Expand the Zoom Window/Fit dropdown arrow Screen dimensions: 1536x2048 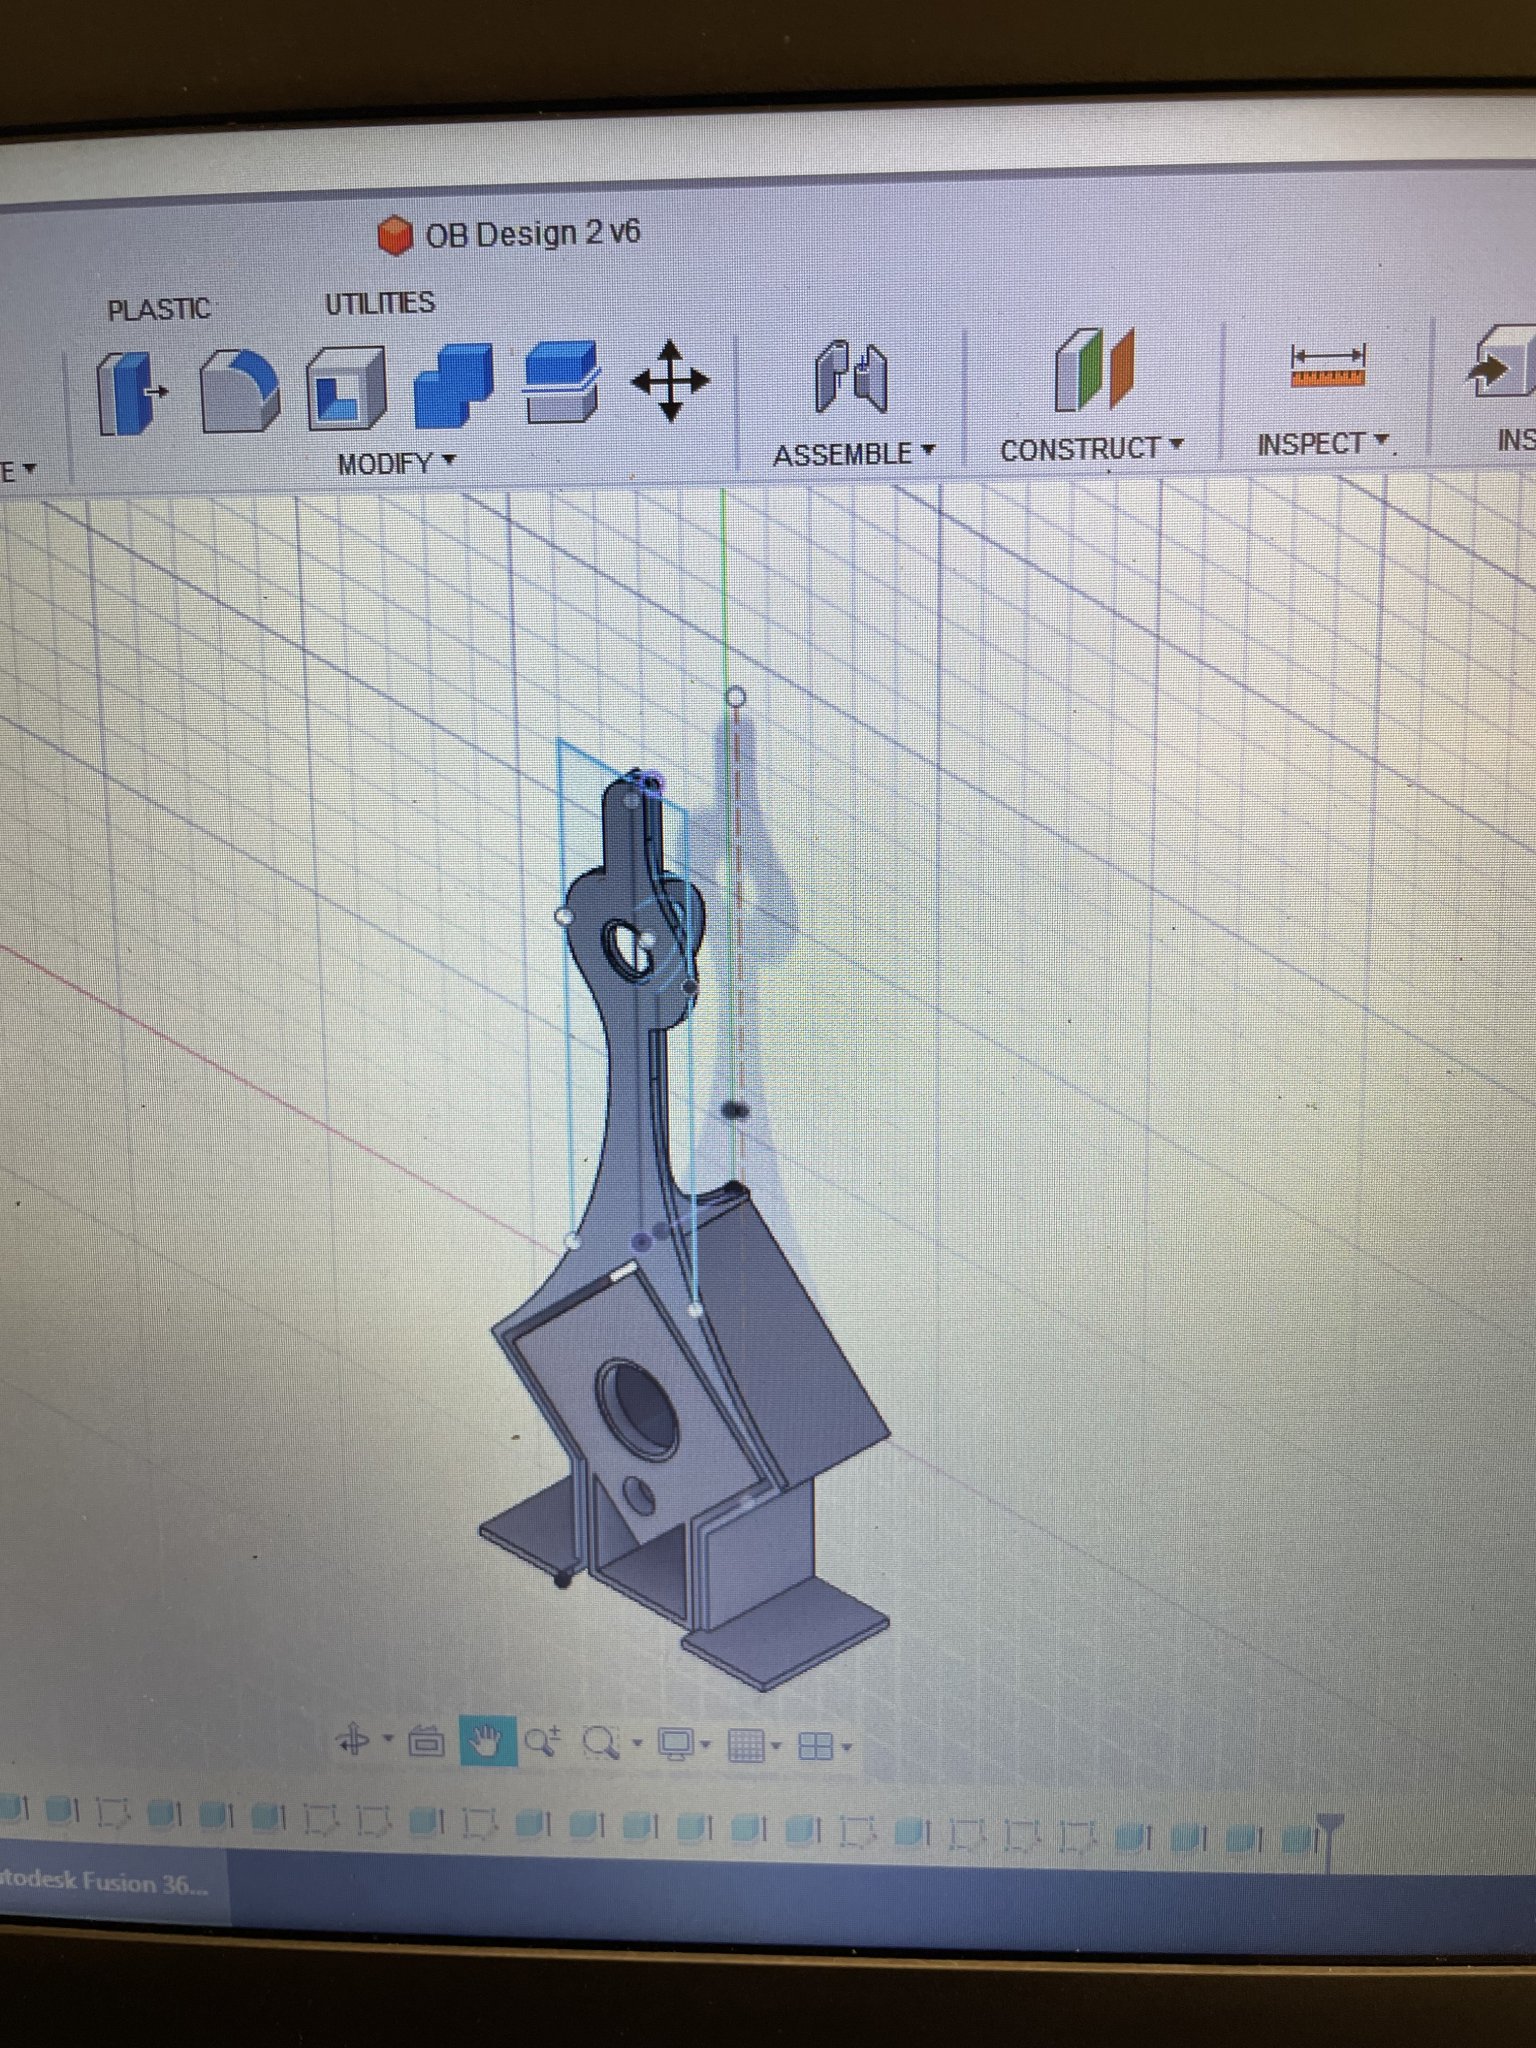click(x=637, y=1745)
